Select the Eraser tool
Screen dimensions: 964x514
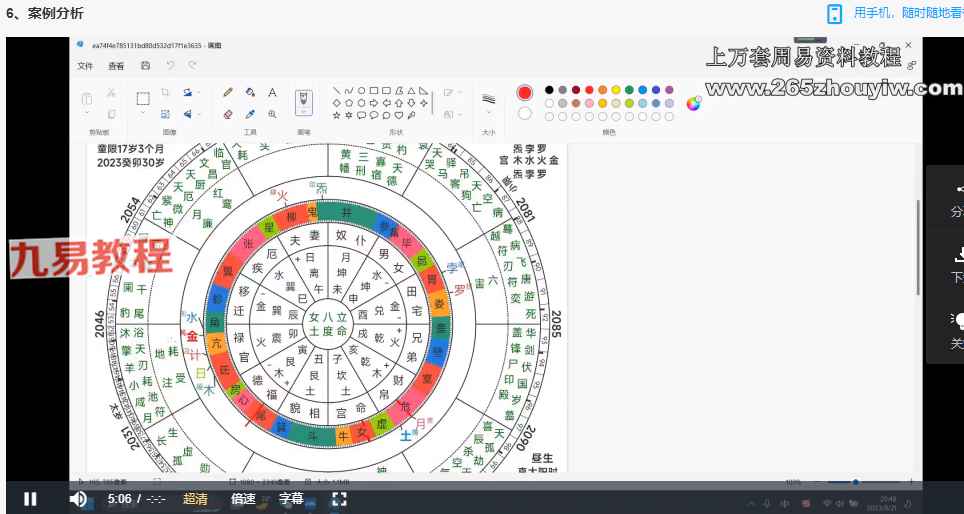coord(228,114)
